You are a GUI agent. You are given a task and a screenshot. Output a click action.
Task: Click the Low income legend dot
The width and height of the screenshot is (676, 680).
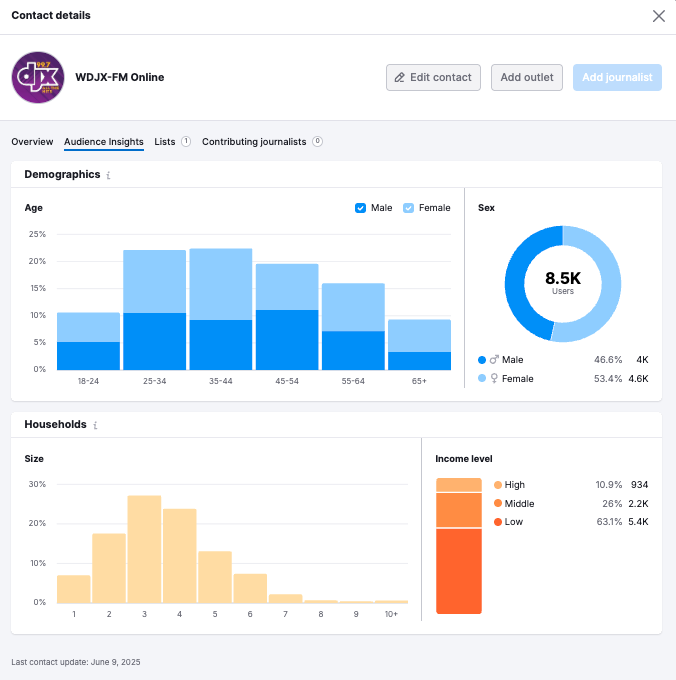pyautogui.click(x=498, y=522)
